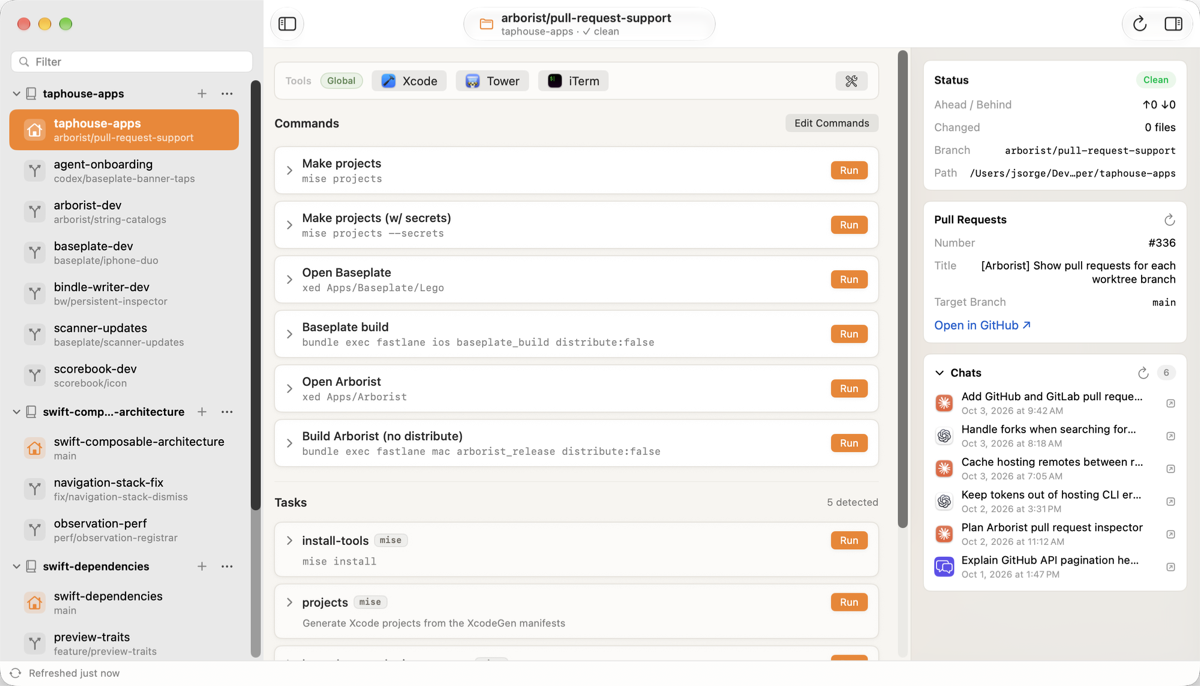Click the Clean status badge

click(1155, 80)
